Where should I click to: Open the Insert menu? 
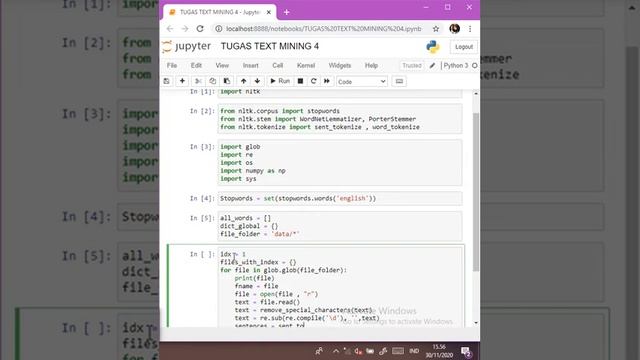point(251,65)
